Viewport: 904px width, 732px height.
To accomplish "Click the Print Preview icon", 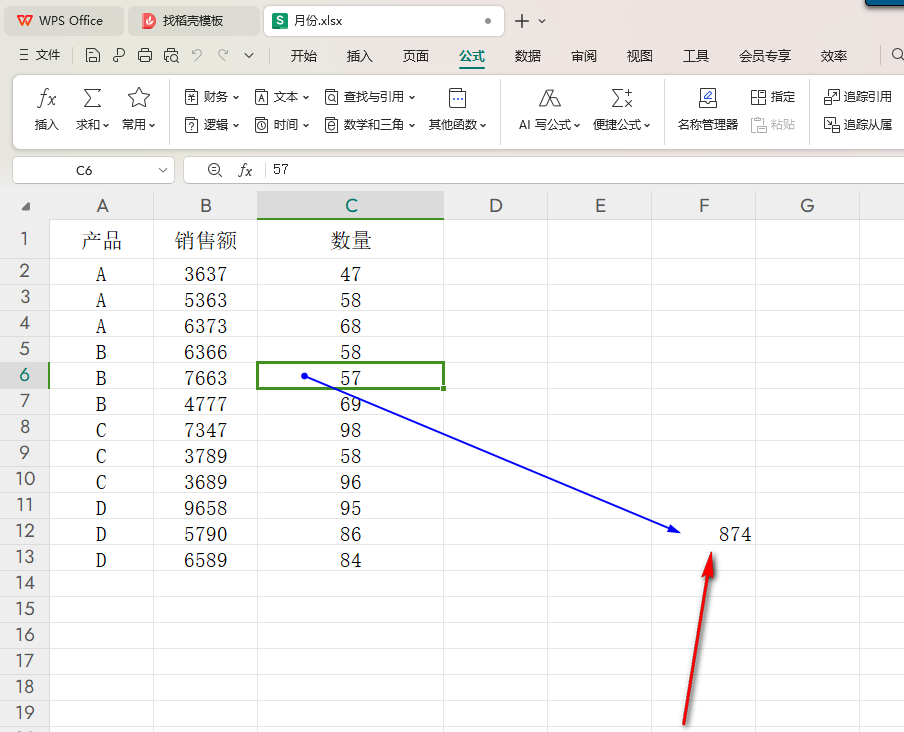I will coord(171,55).
